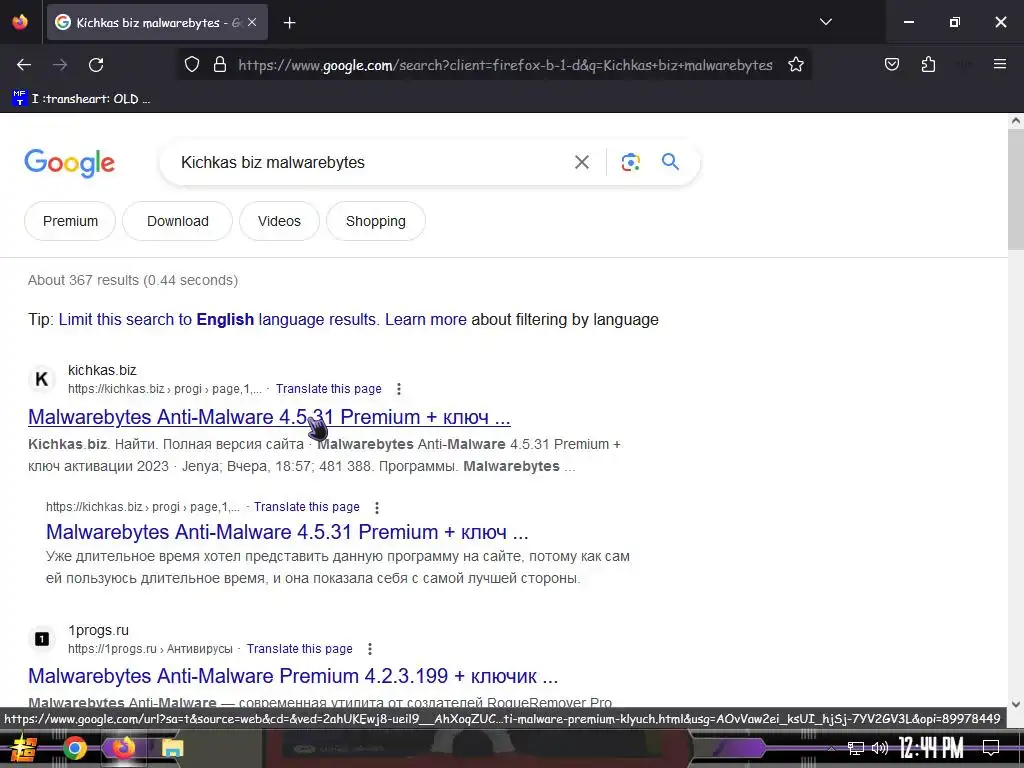Open the taskbar clock showing 12:44 PM
This screenshot has height=768, width=1024.
tap(931, 748)
